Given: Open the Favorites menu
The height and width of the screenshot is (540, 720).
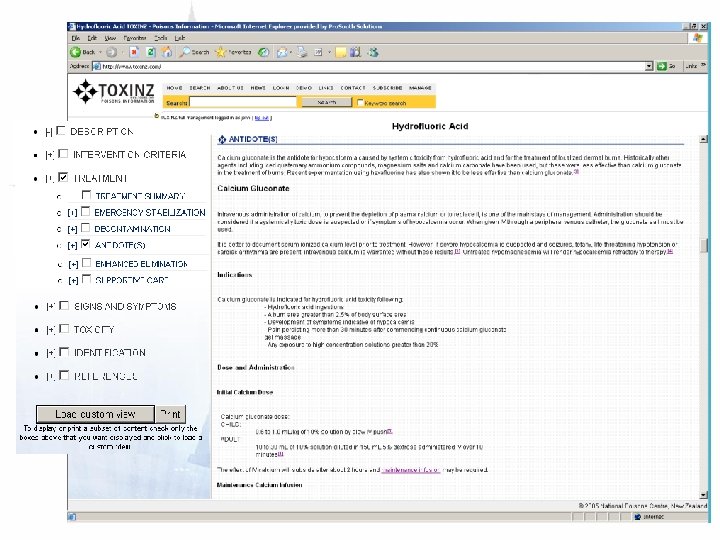Looking at the screenshot, I should (135, 39).
